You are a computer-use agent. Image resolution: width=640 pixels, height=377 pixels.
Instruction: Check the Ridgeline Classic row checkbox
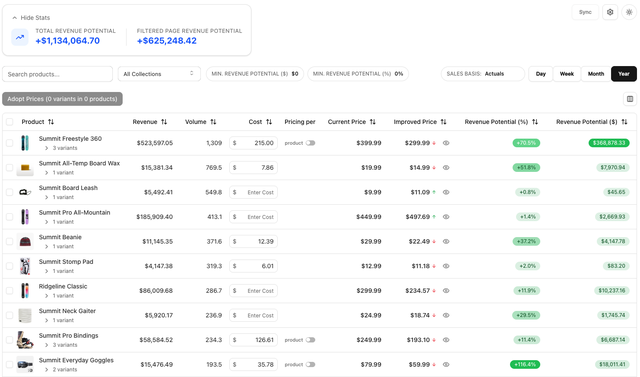click(x=10, y=291)
